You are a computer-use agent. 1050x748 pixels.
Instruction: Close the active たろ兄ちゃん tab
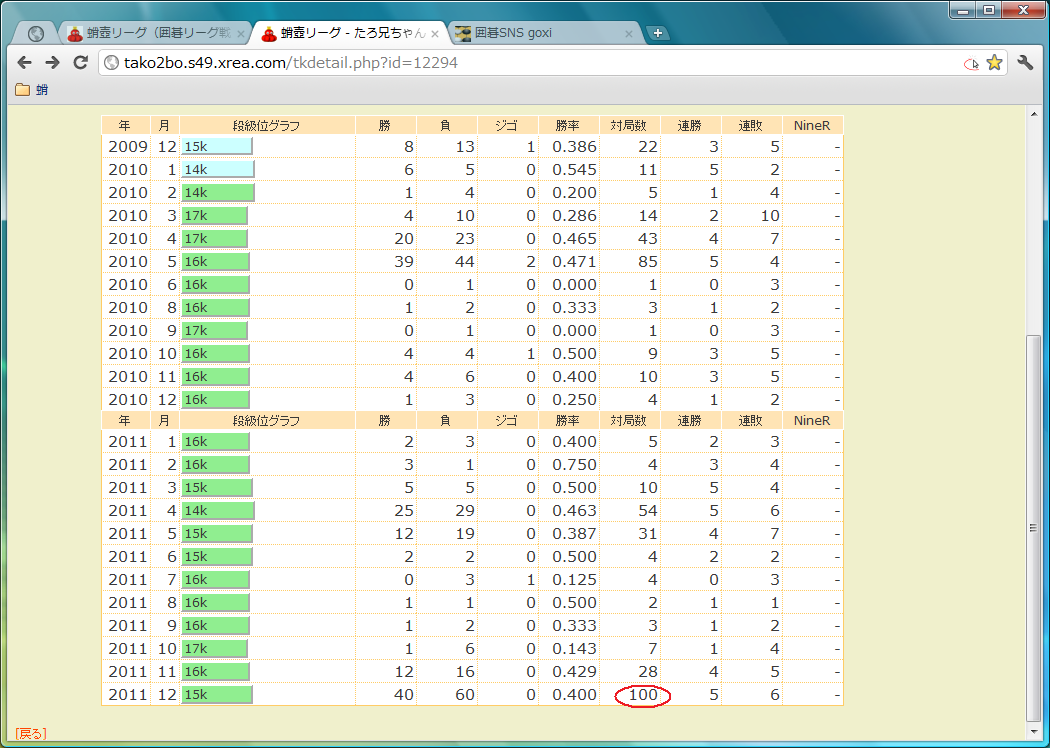435,33
